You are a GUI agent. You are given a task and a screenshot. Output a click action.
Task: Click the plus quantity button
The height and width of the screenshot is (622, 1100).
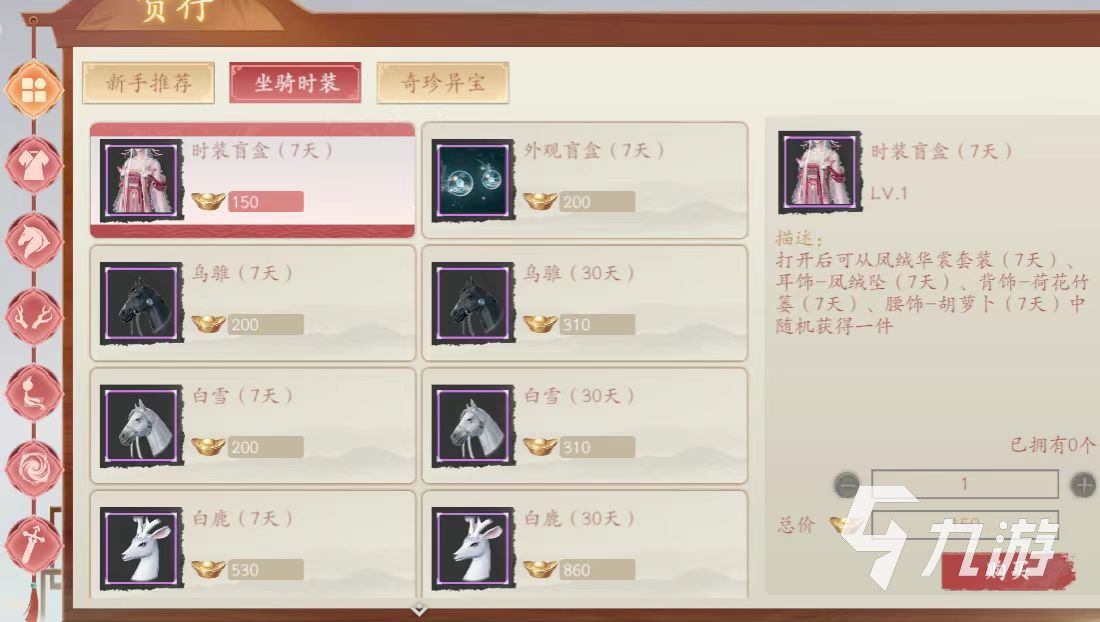1084,485
